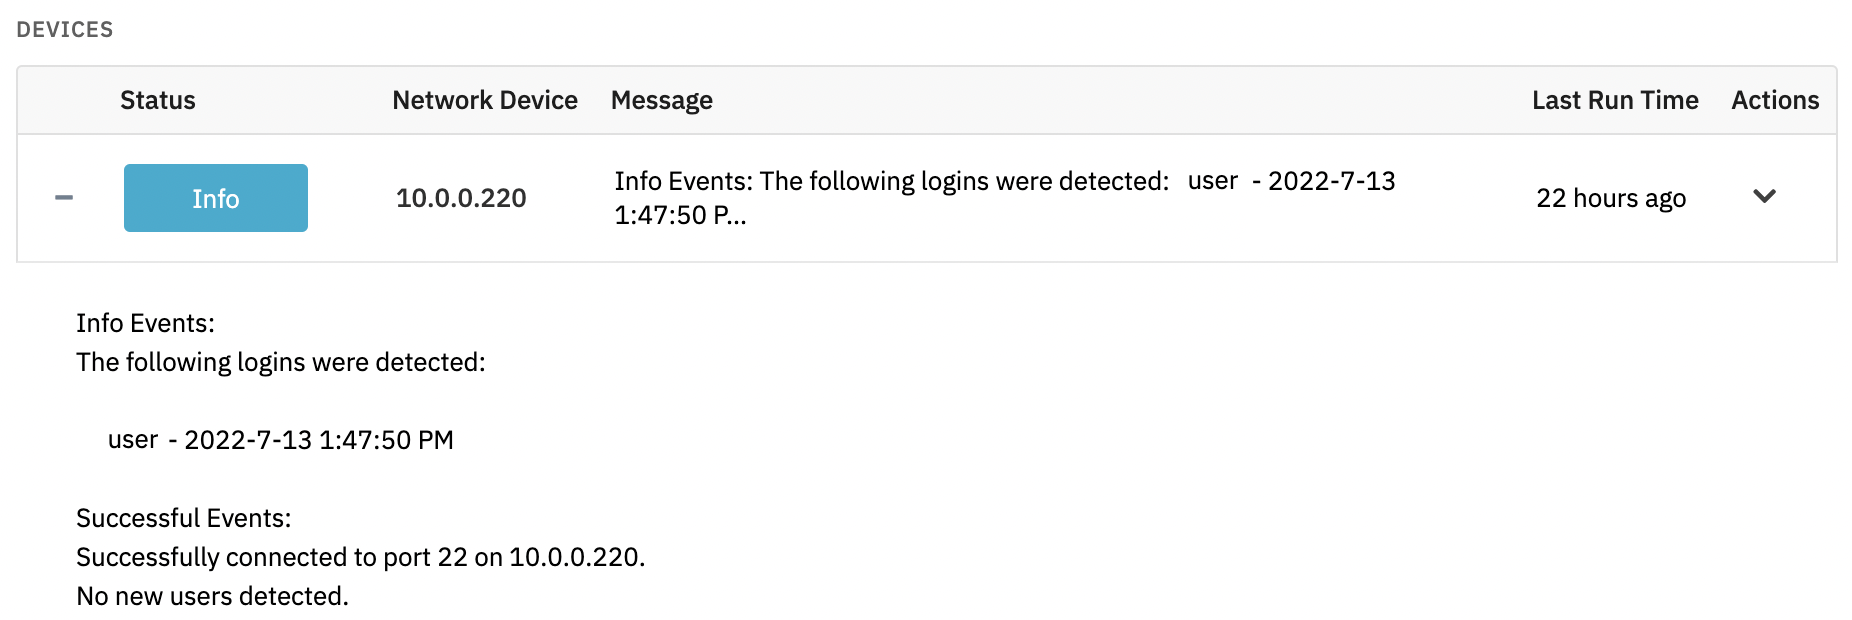Click the minus toggle to hide event details
1852x620 pixels.
click(64, 197)
